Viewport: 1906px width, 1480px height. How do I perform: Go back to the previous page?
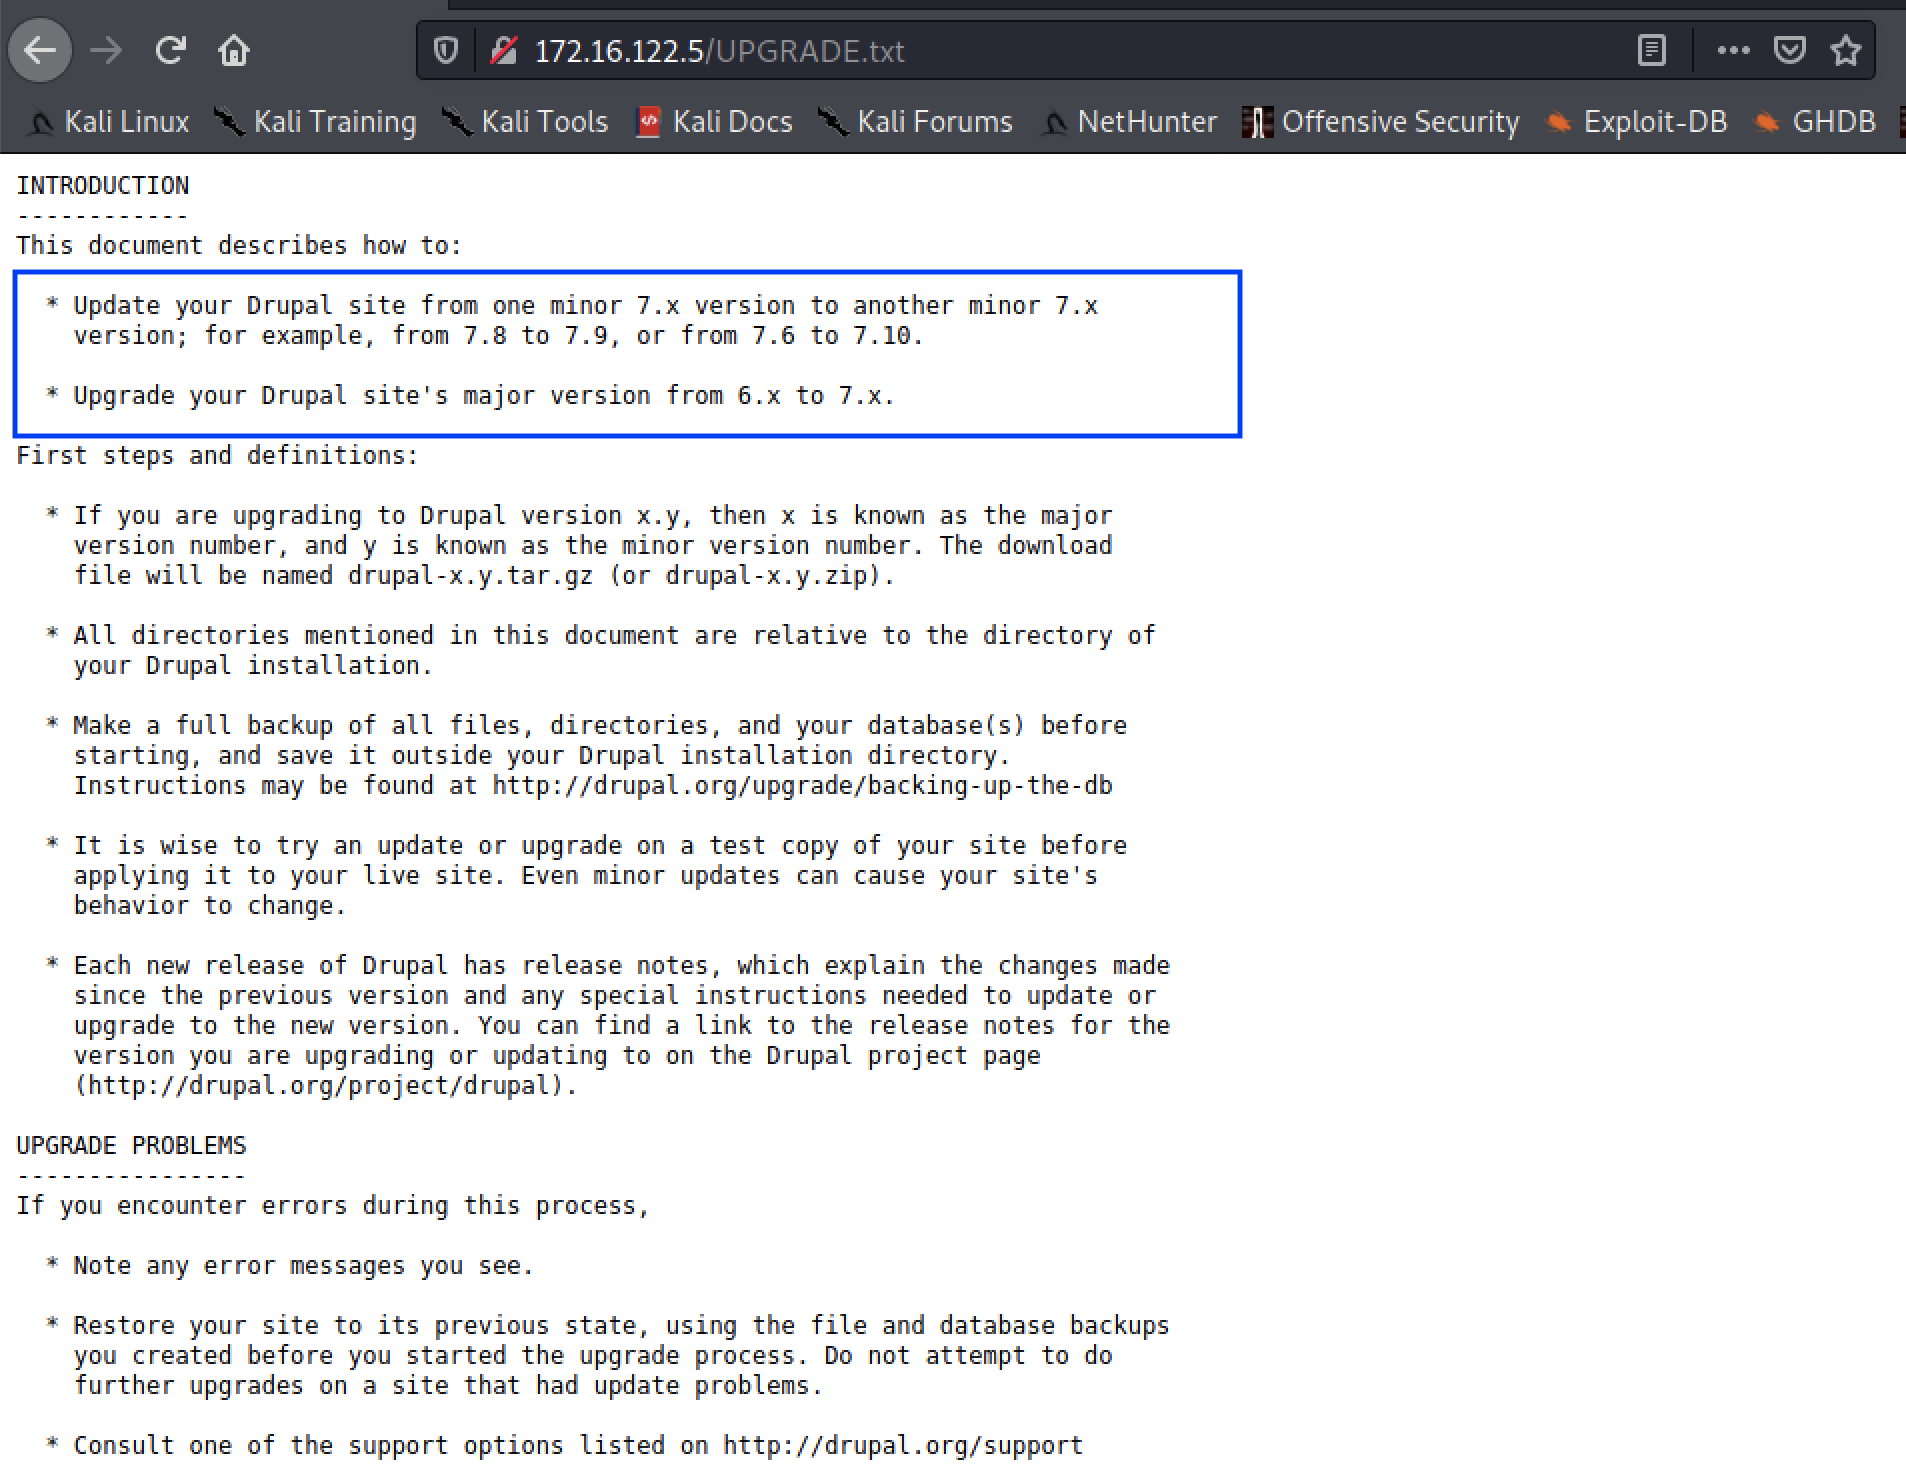click(x=40, y=50)
